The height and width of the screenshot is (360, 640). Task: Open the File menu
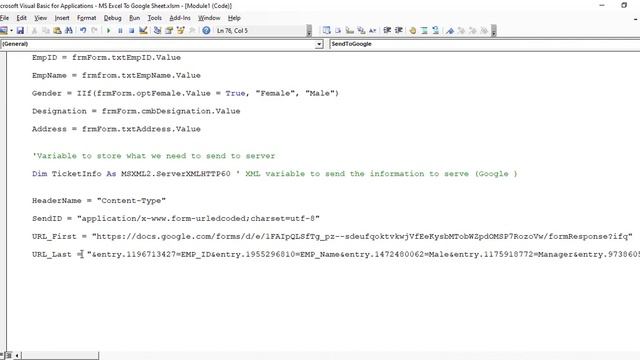[x=4, y=18]
